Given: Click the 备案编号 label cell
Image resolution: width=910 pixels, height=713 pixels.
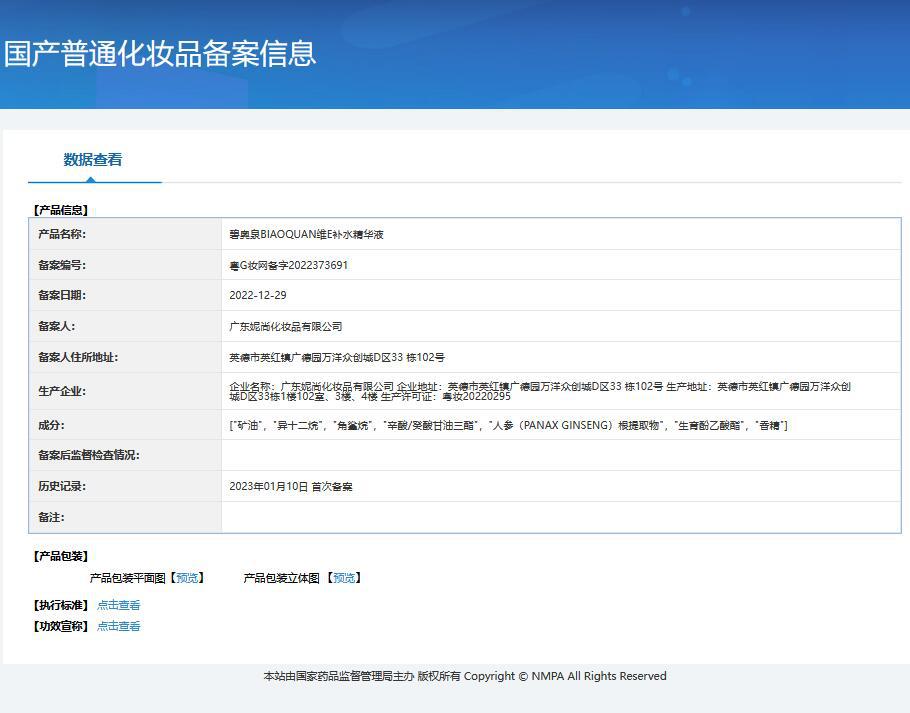Looking at the screenshot, I should pos(127,264).
